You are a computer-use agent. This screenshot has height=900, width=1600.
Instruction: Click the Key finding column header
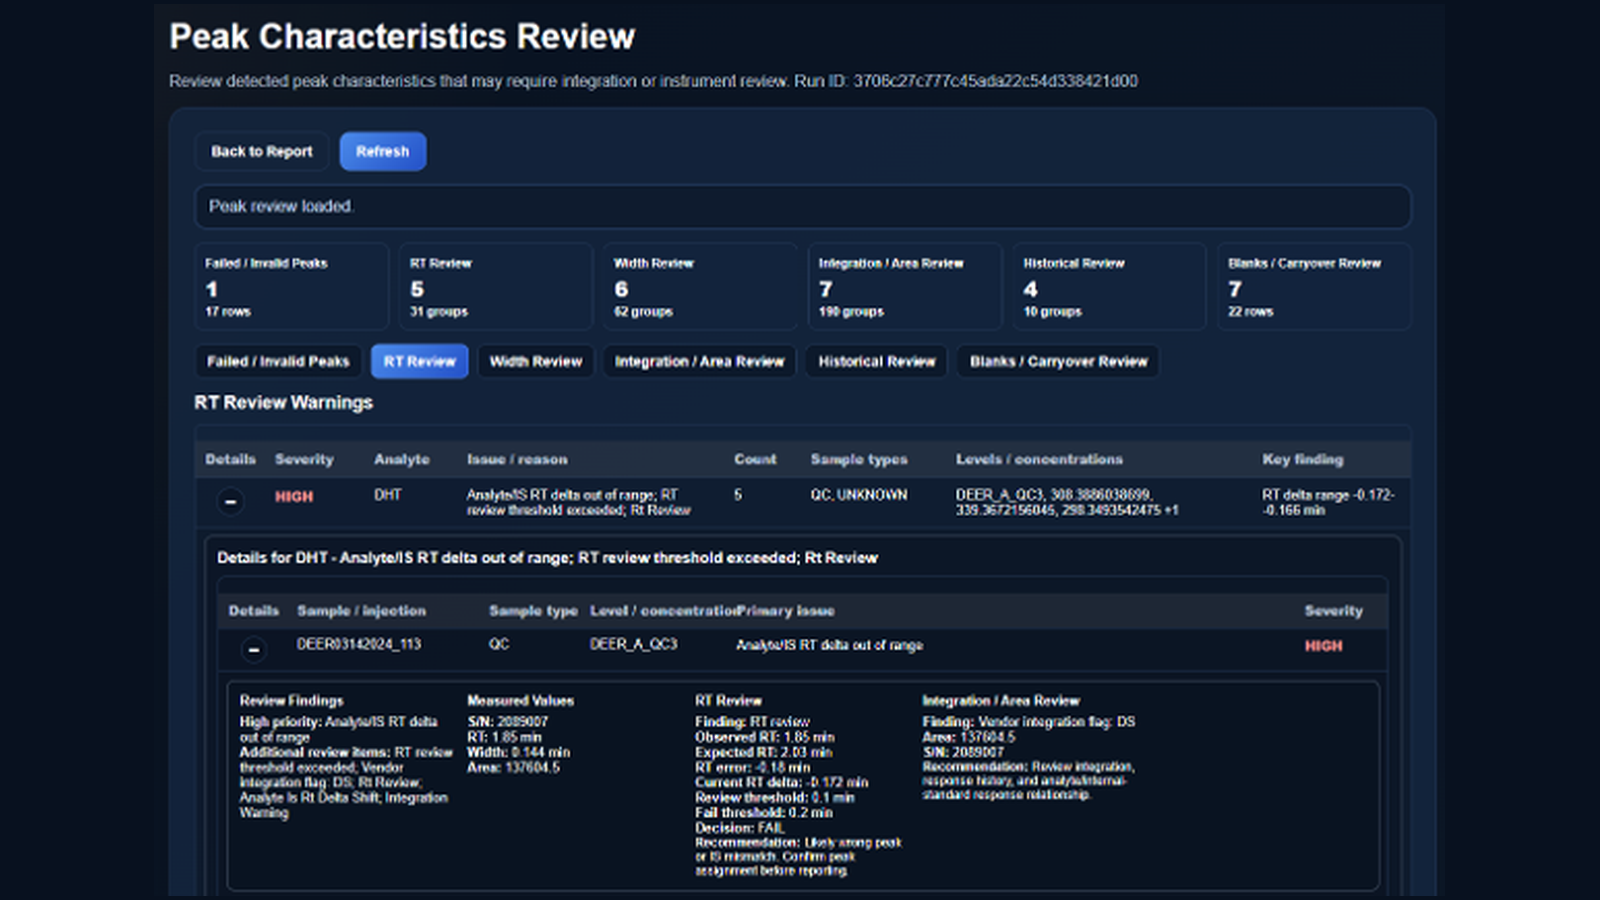coord(1302,459)
